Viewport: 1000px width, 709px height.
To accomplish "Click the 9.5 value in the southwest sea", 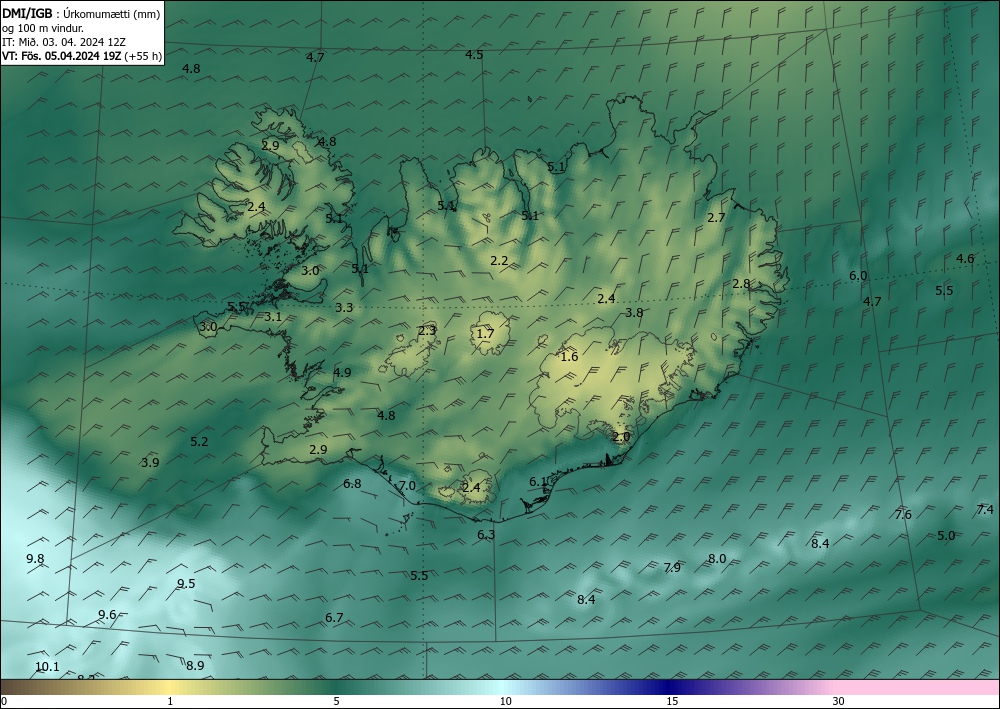I will pos(186,583).
